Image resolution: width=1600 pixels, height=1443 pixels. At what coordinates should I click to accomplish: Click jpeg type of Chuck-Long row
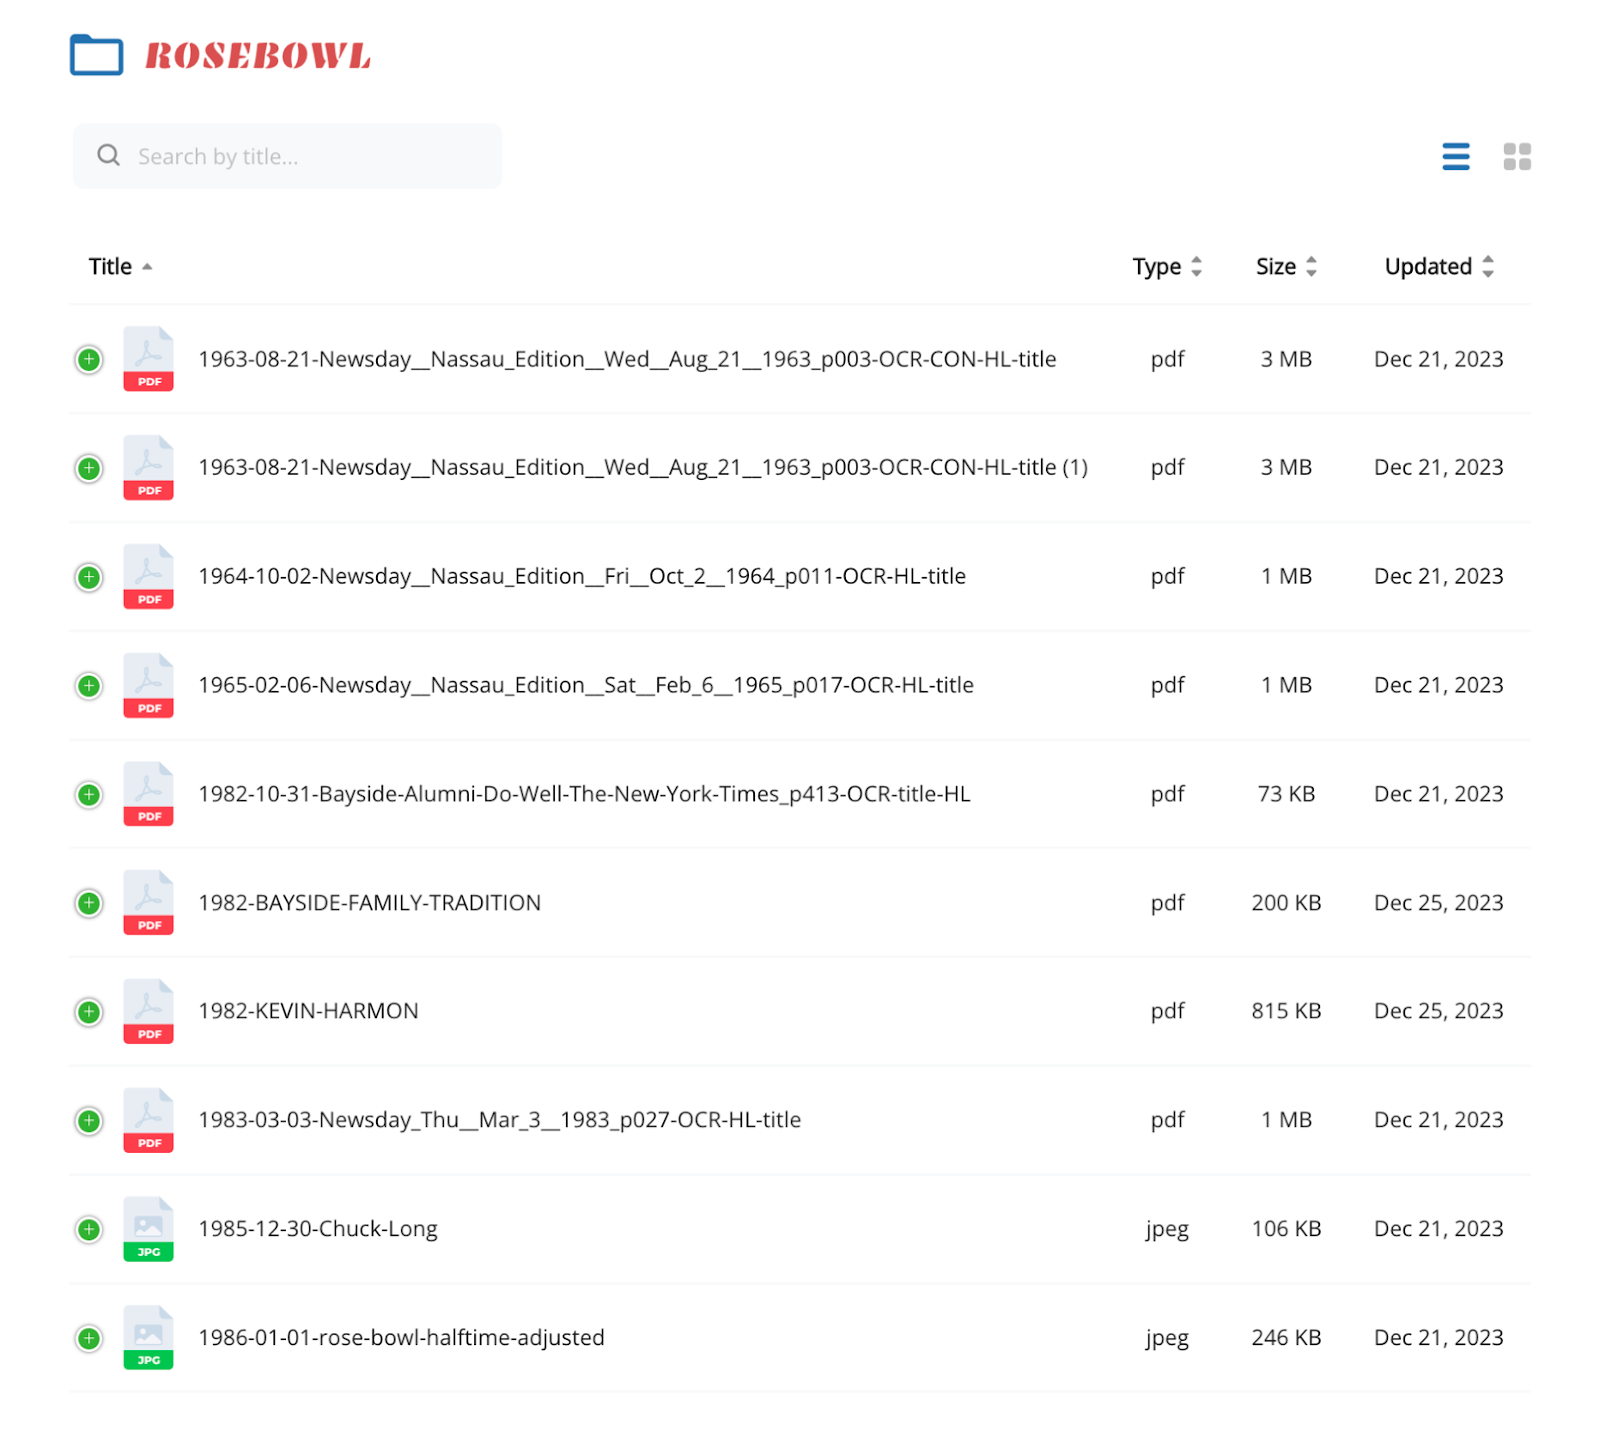1167,1230
